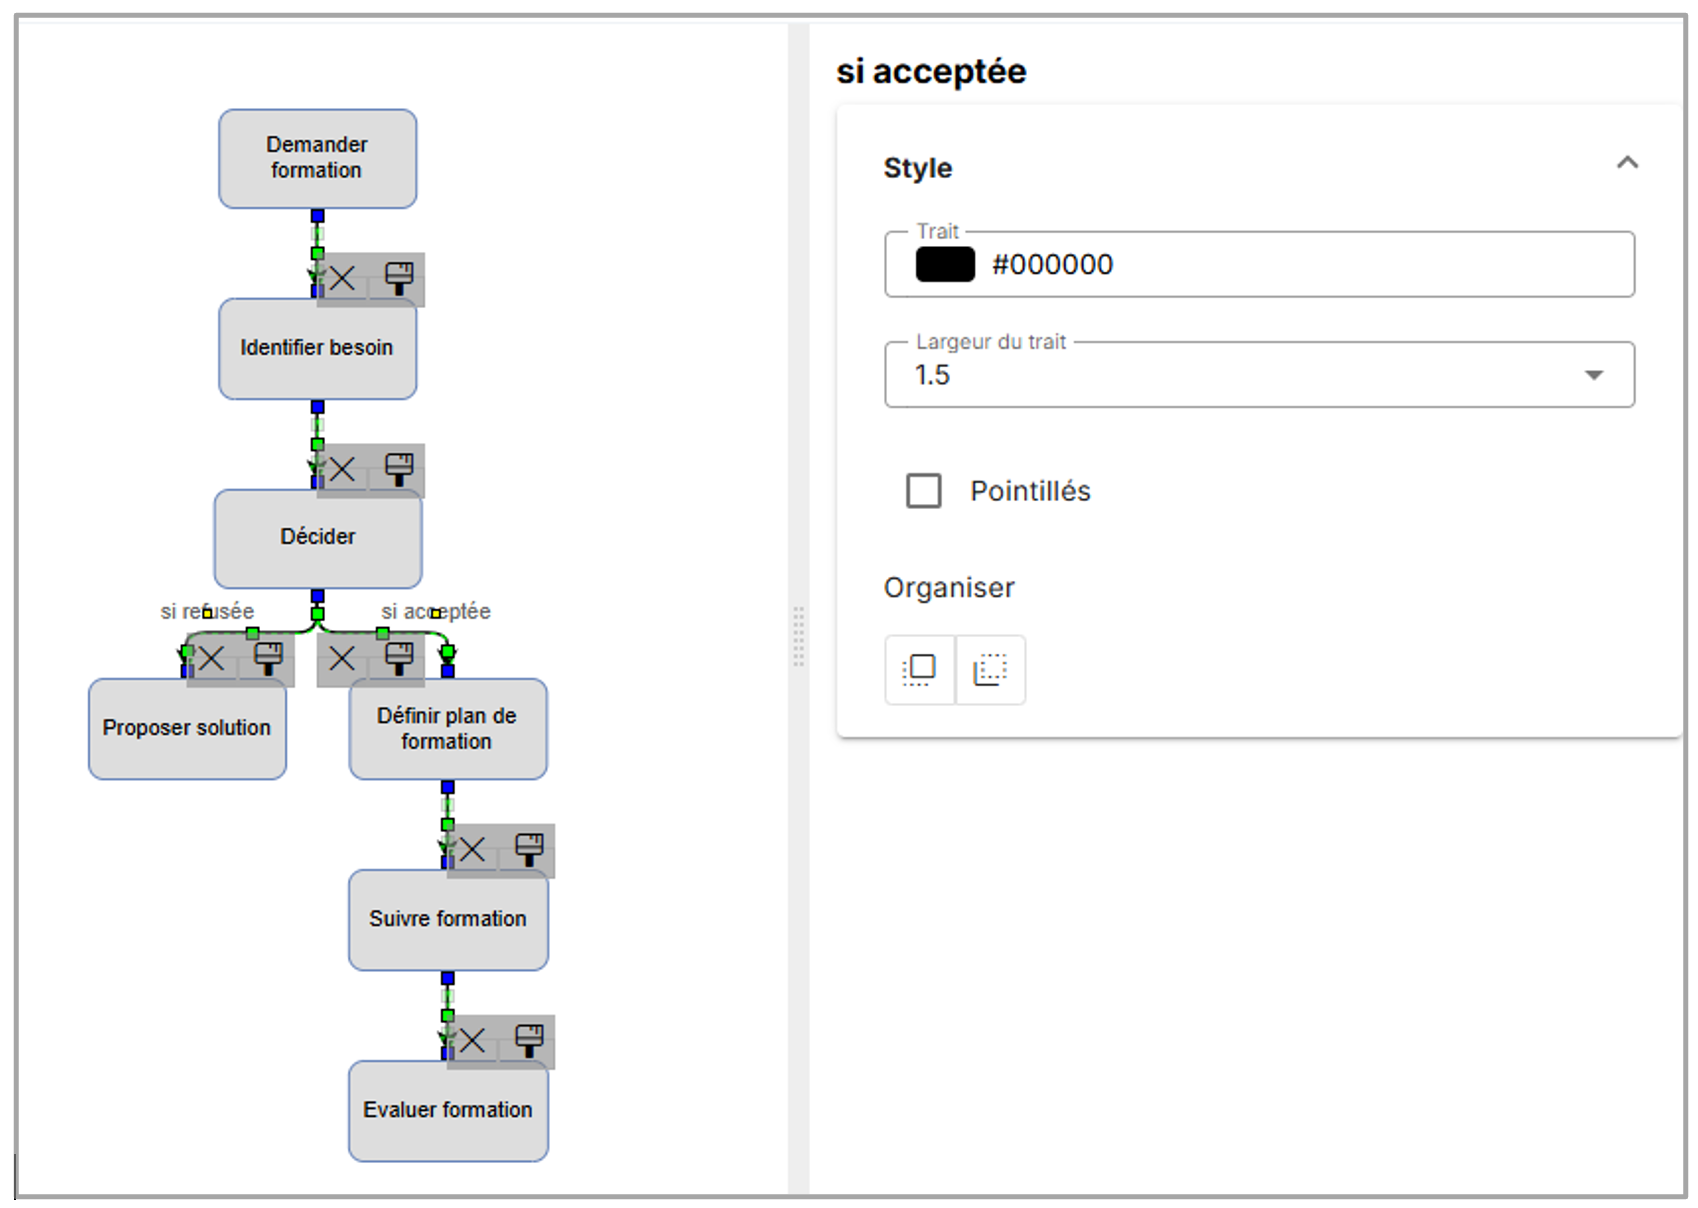The width and height of the screenshot is (1698, 1208).
Task: Click the si acceptée edge label
Action: coord(436,611)
